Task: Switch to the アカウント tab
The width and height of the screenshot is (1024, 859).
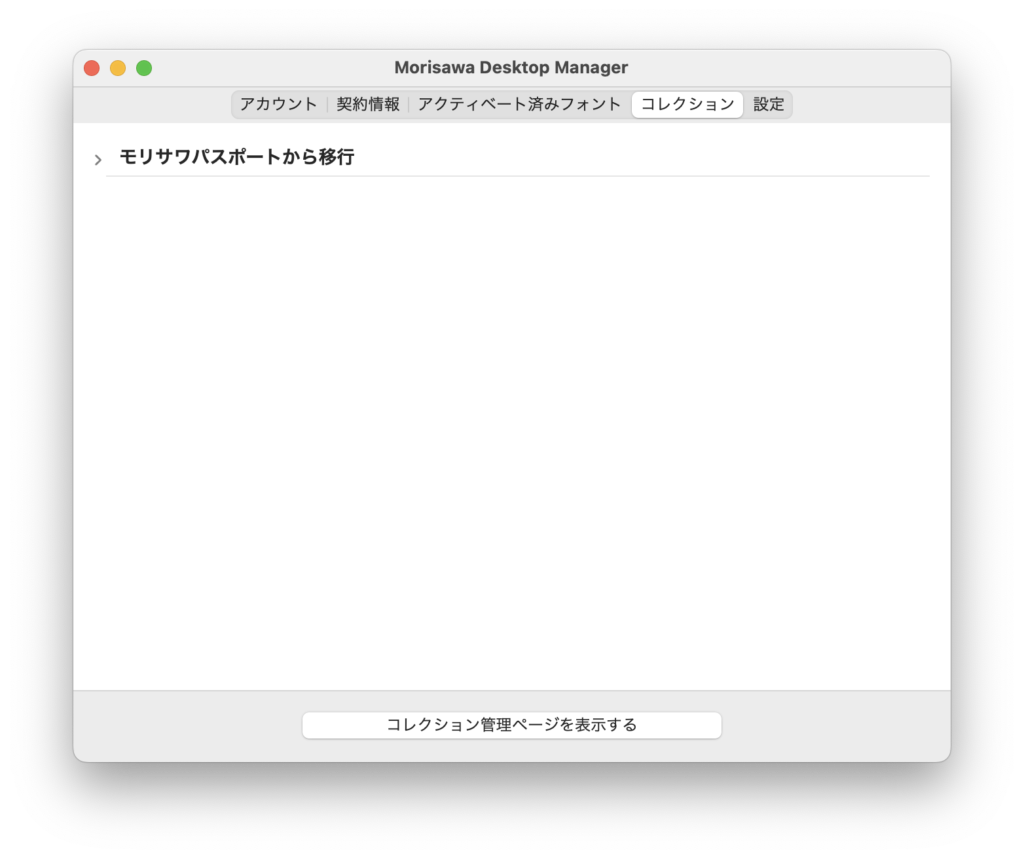Action: (x=278, y=104)
